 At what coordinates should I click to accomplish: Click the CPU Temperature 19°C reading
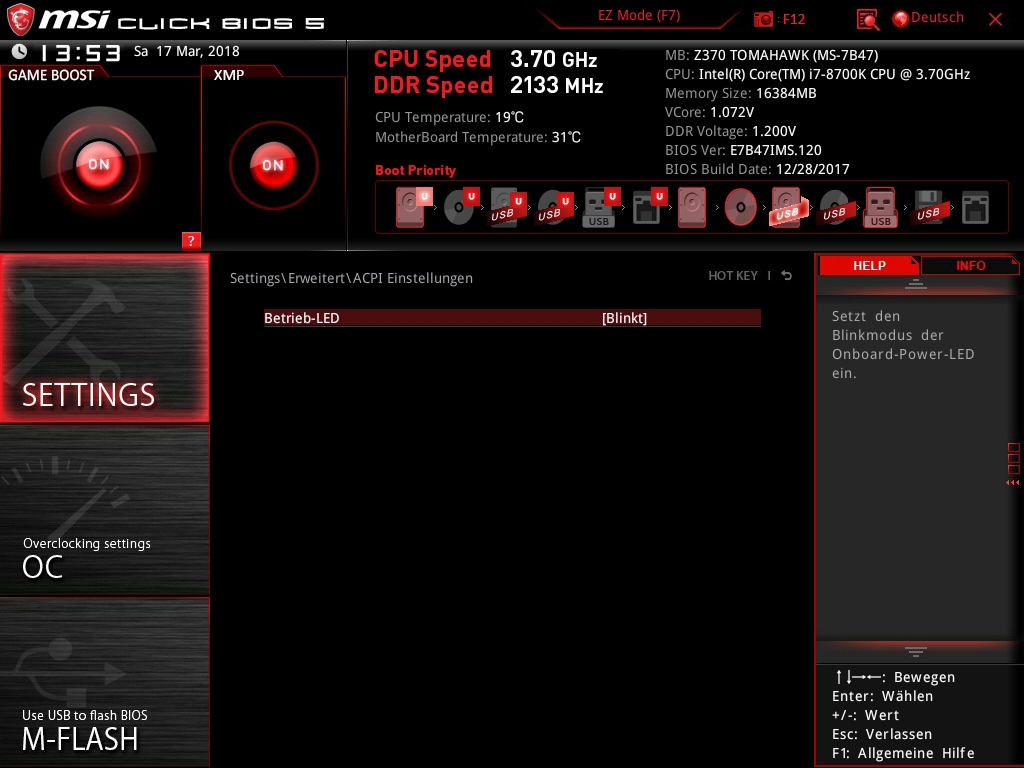point(449,117)
